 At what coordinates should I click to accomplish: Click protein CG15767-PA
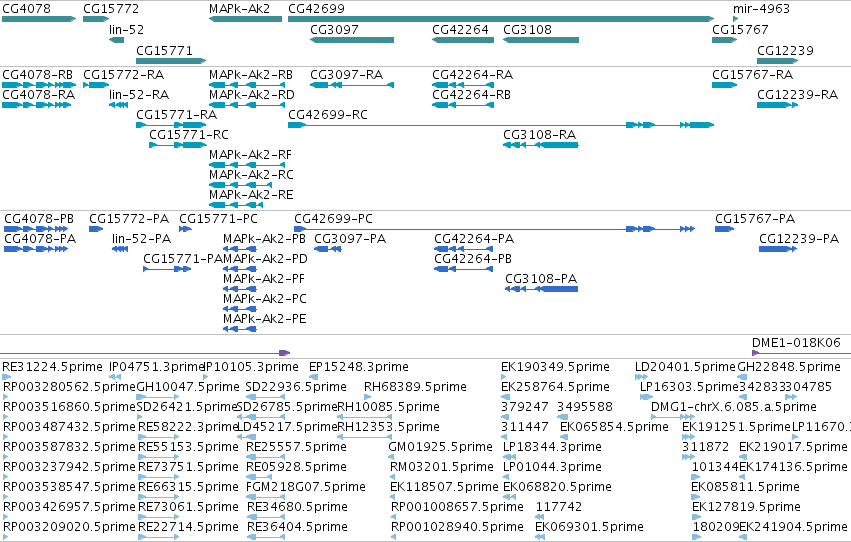click(755, 219)
